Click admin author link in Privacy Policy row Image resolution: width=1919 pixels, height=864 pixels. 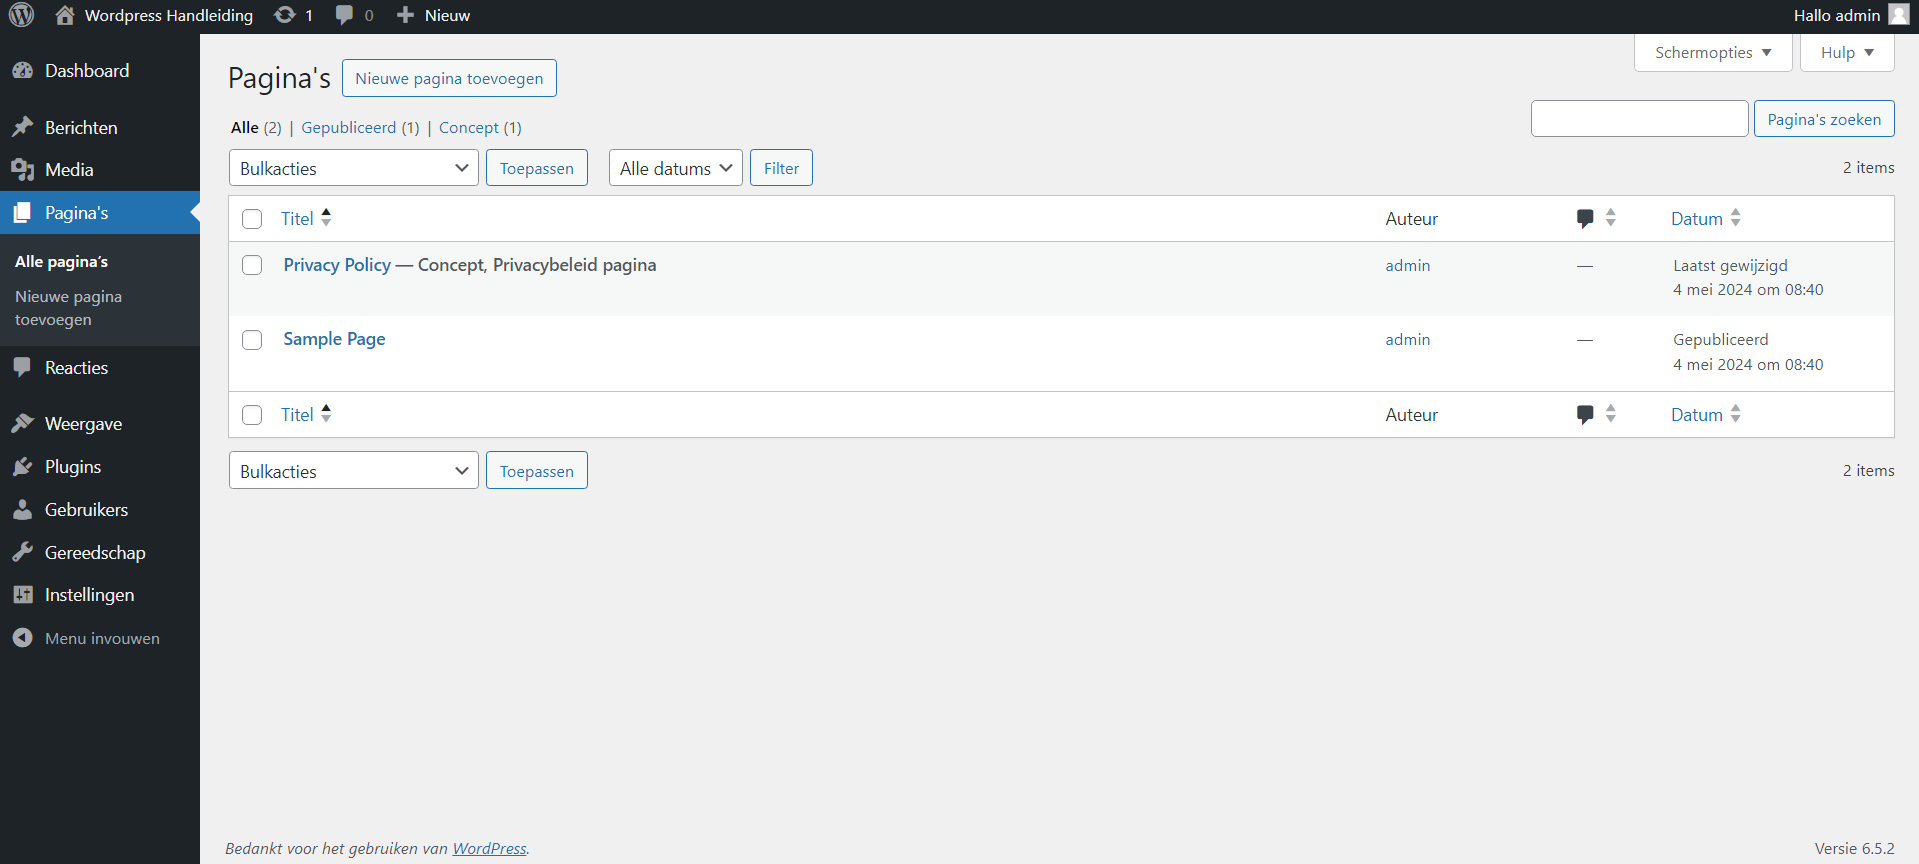click(x=1407, y=266)
